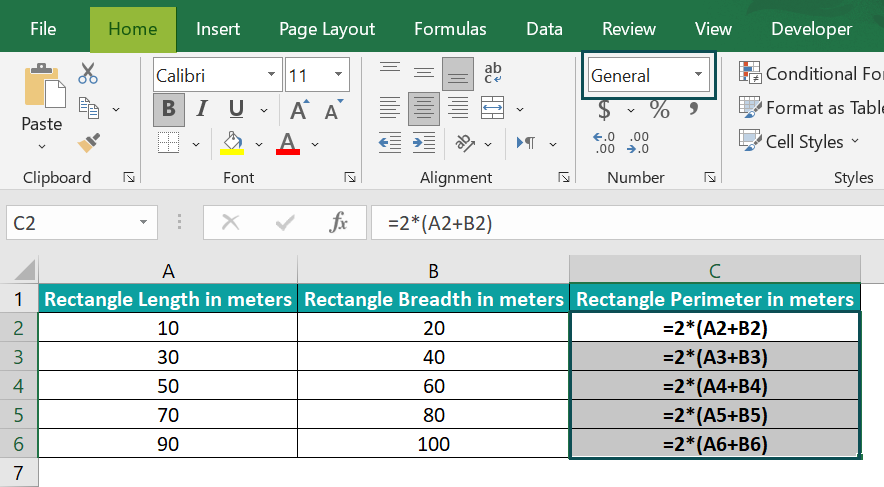
Task: Align text left
Action: (390, 108)
